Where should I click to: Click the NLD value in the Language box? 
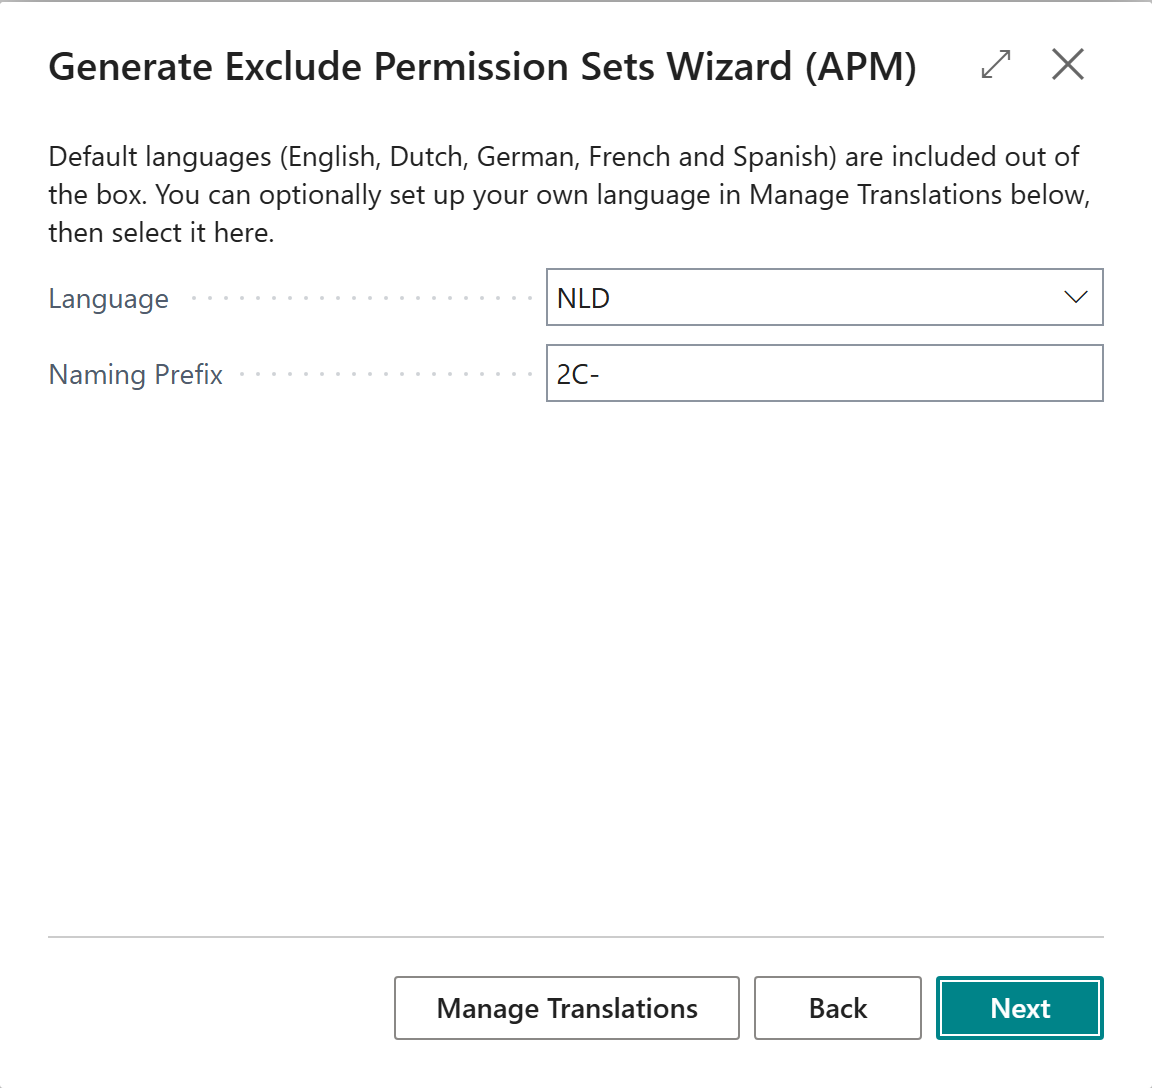pos(583,298)
